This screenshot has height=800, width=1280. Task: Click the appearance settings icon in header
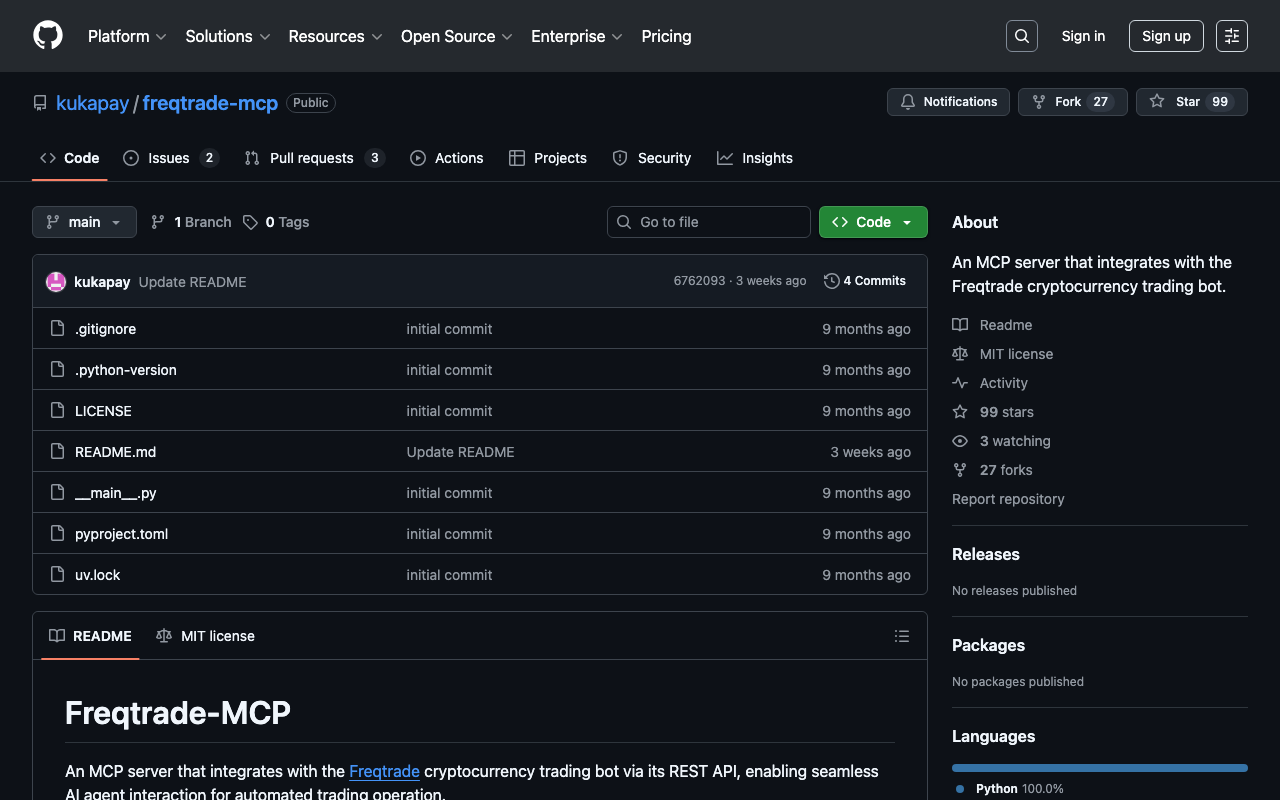coord(1231,36)
